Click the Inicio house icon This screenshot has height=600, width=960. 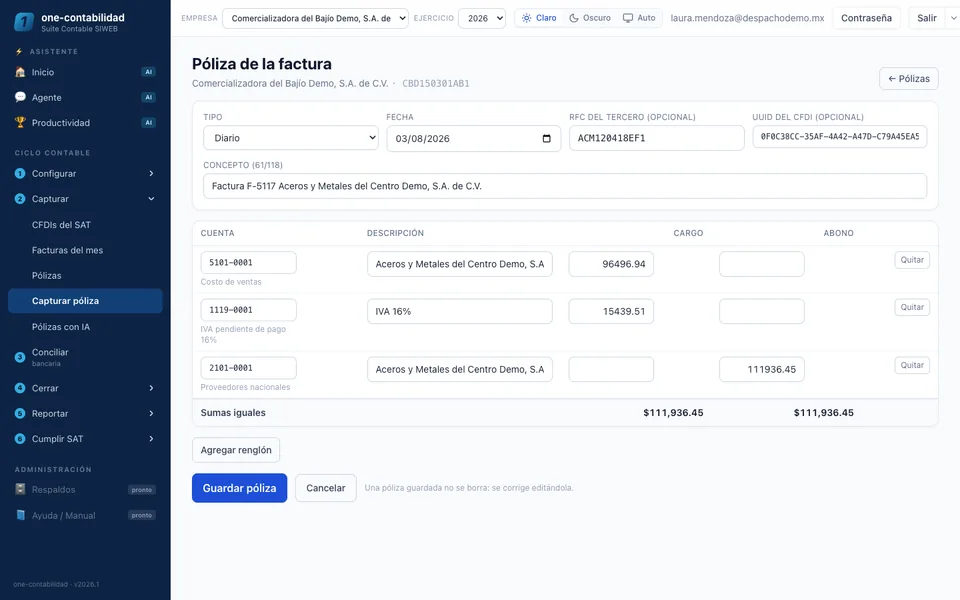click(x=20, y=72)
